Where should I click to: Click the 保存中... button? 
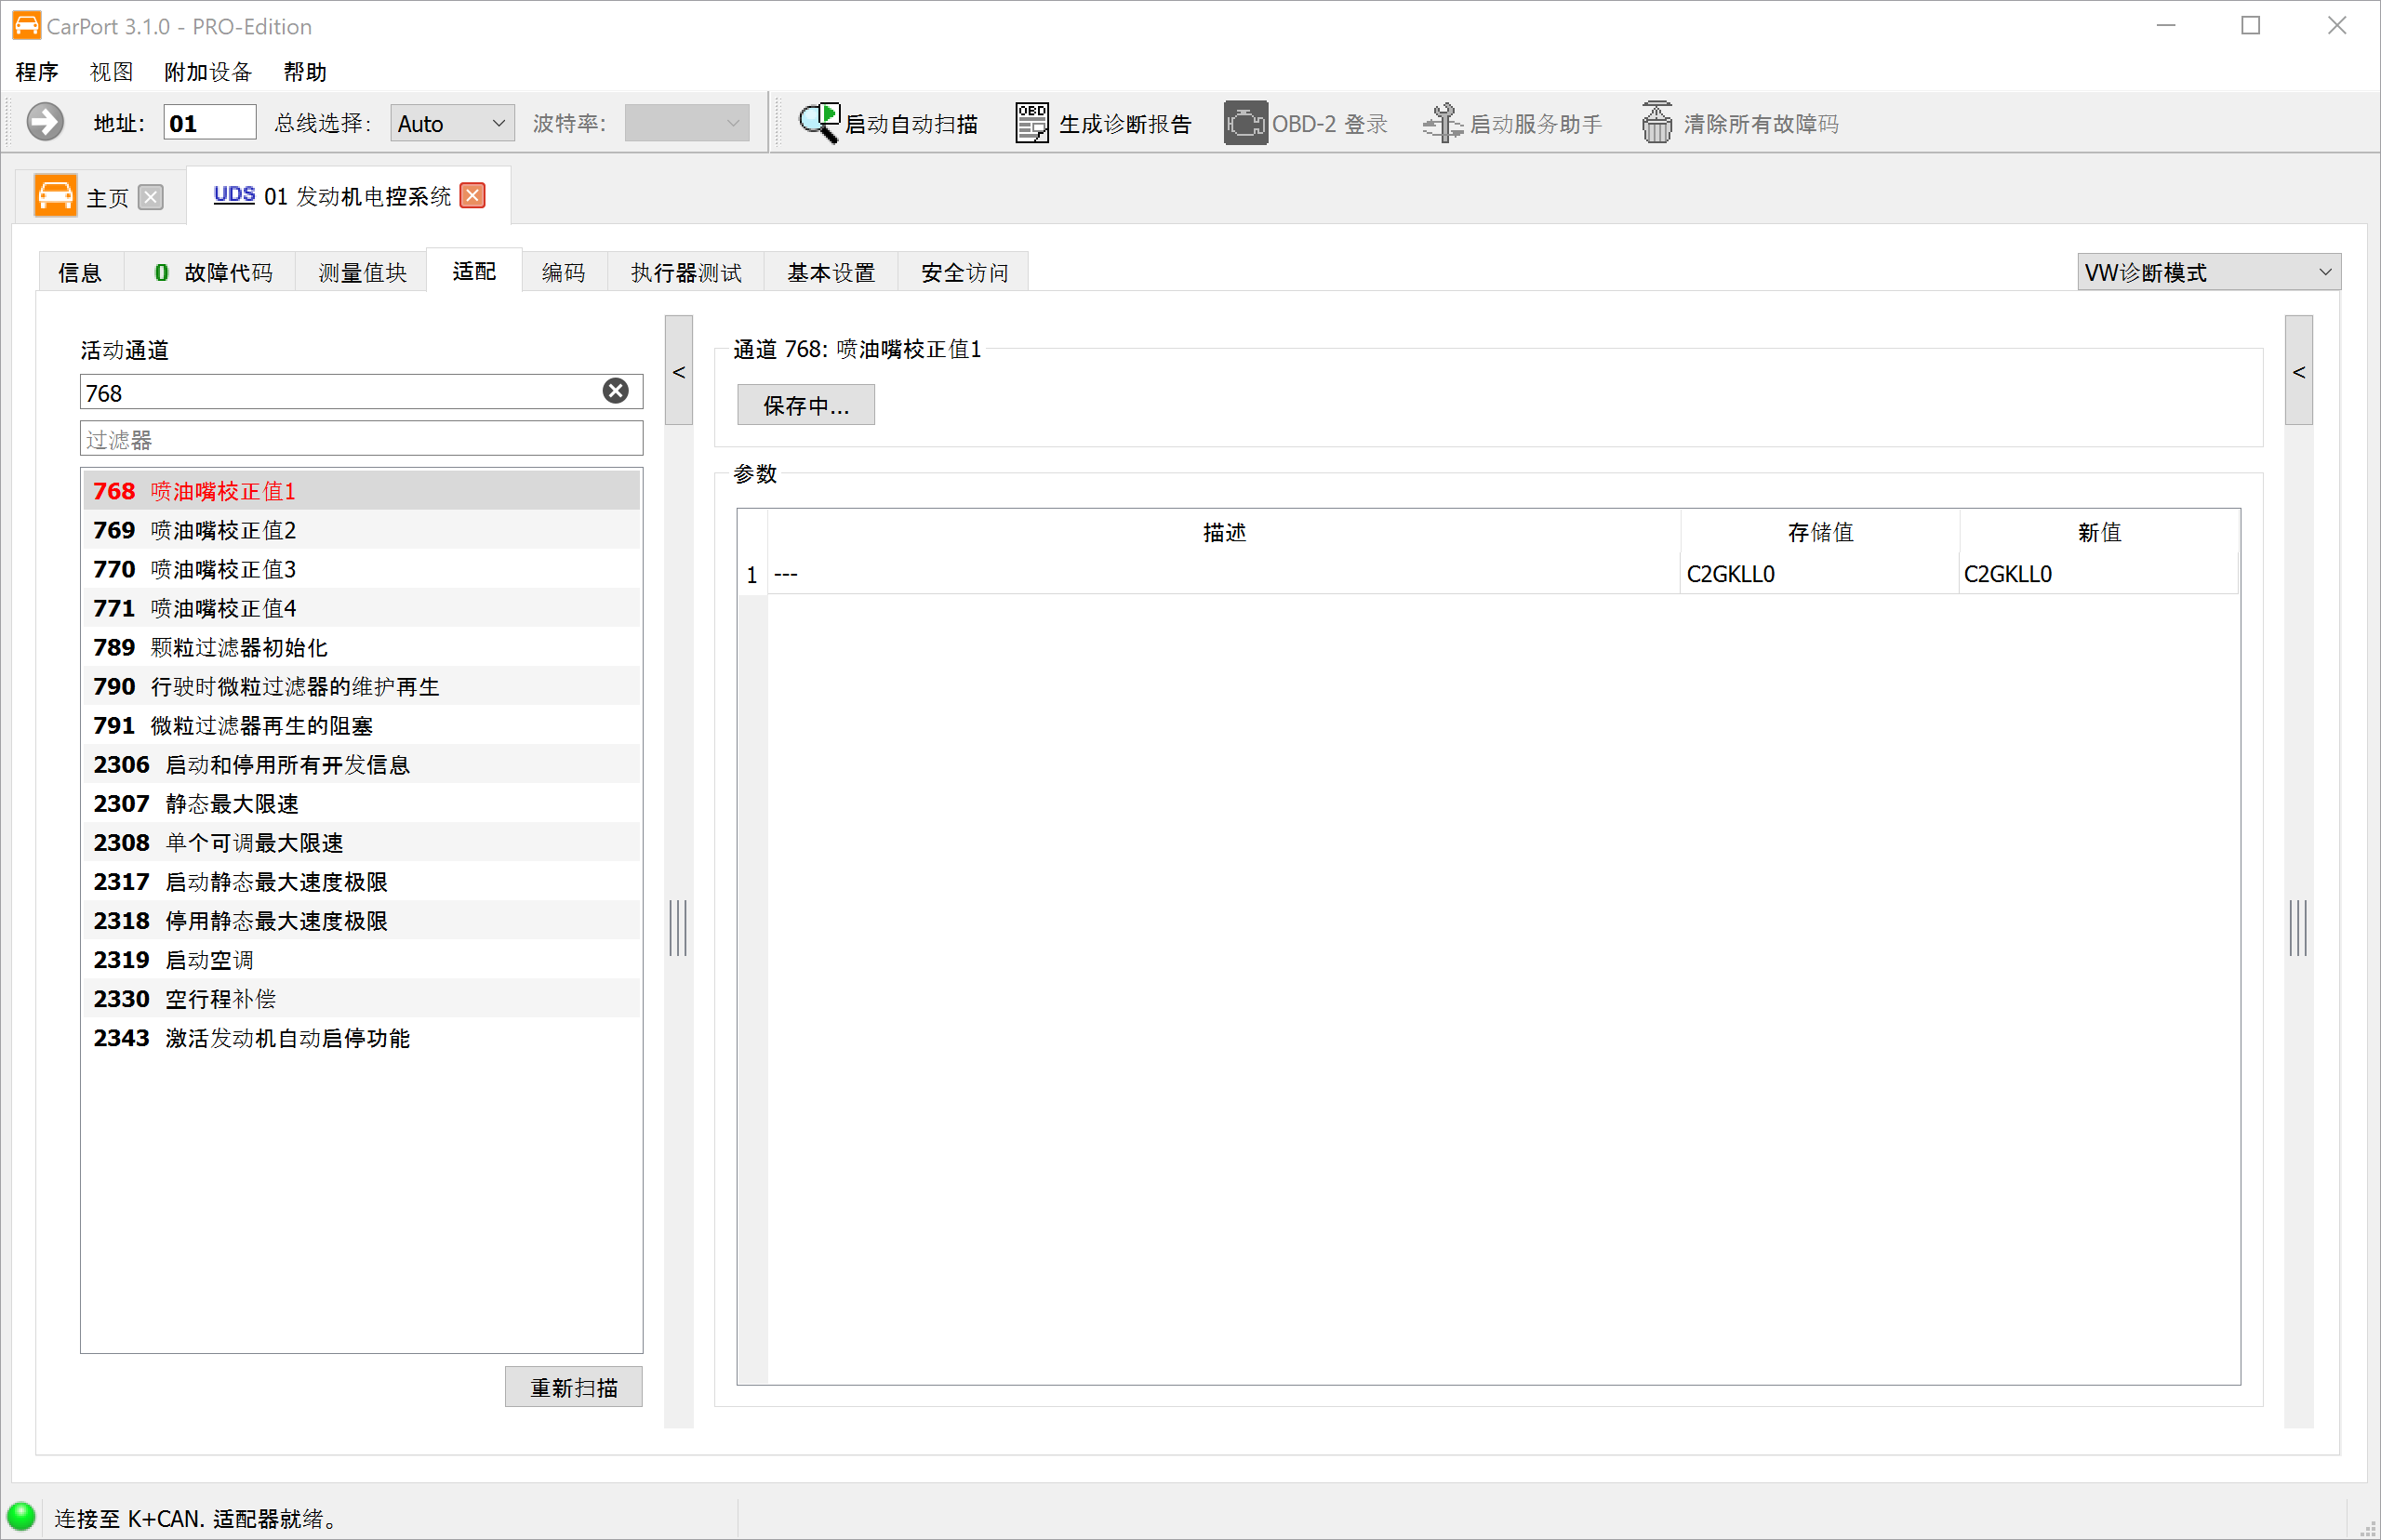coord(806,405)
